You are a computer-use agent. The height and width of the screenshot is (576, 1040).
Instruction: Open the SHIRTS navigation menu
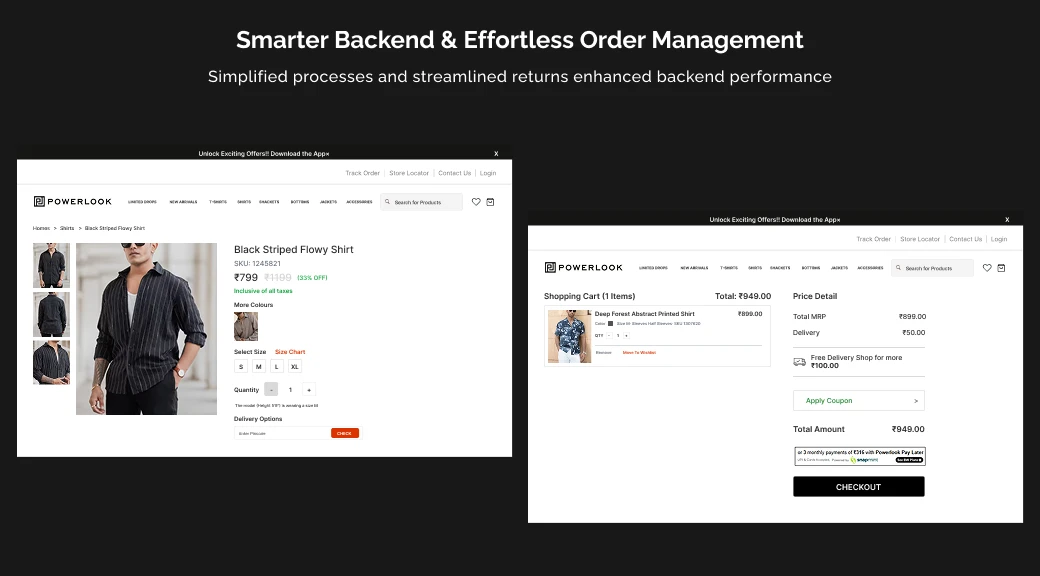pyautogui.click(x=244, y=201)
